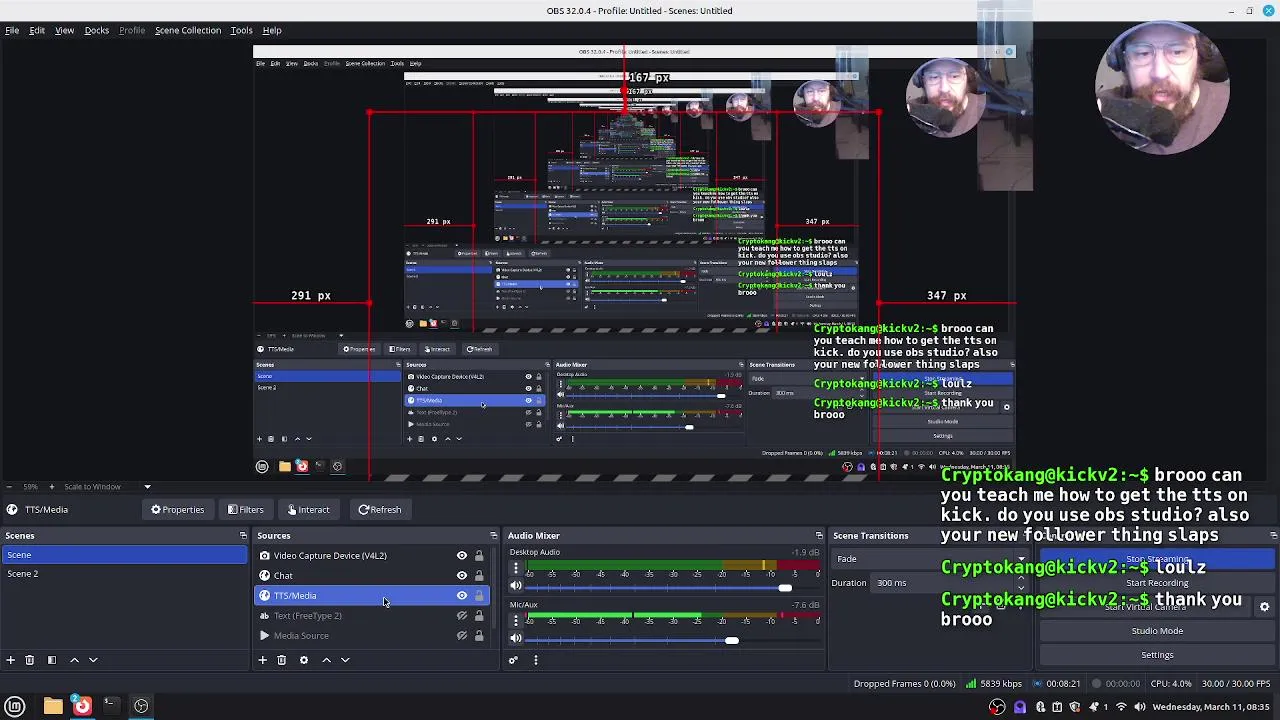The height and width of the screenshot is (720, 1280).
Task: Open the Scene Collection menu
Action: 188,30
